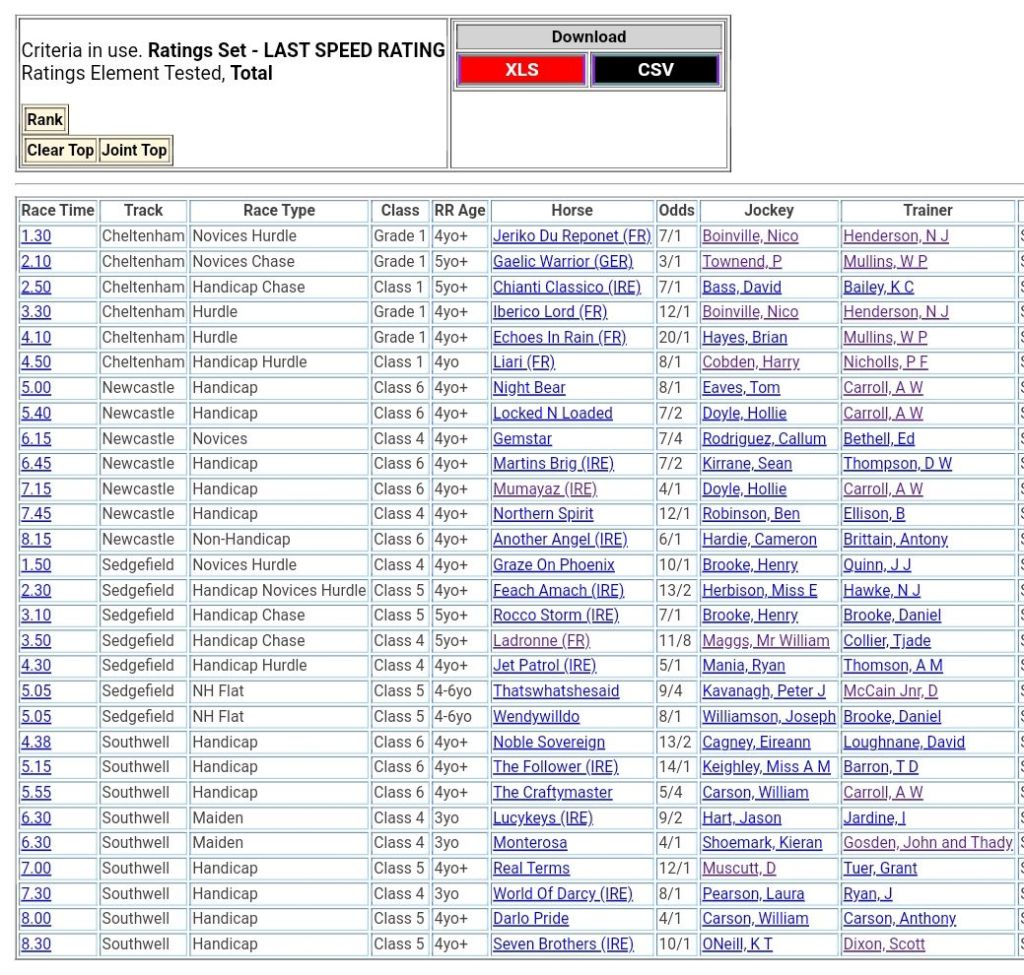Image resolution: width=1024 pixels, height=975 pixels.
Task: Open the 5.00 Newcastle race link
Action: (x=36, y=388)
